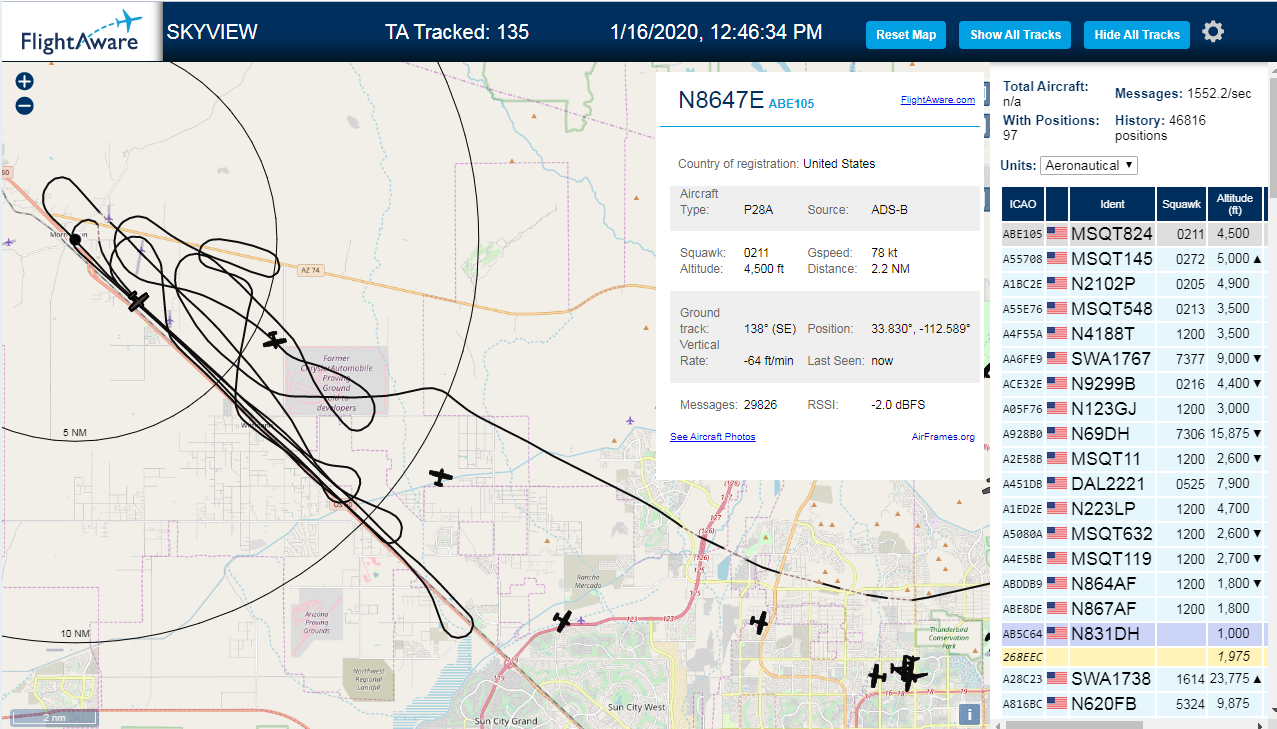Select MSQT548 aircraft row
This screenshot has height=729, width=1277.
click(x=1133, y=309)
